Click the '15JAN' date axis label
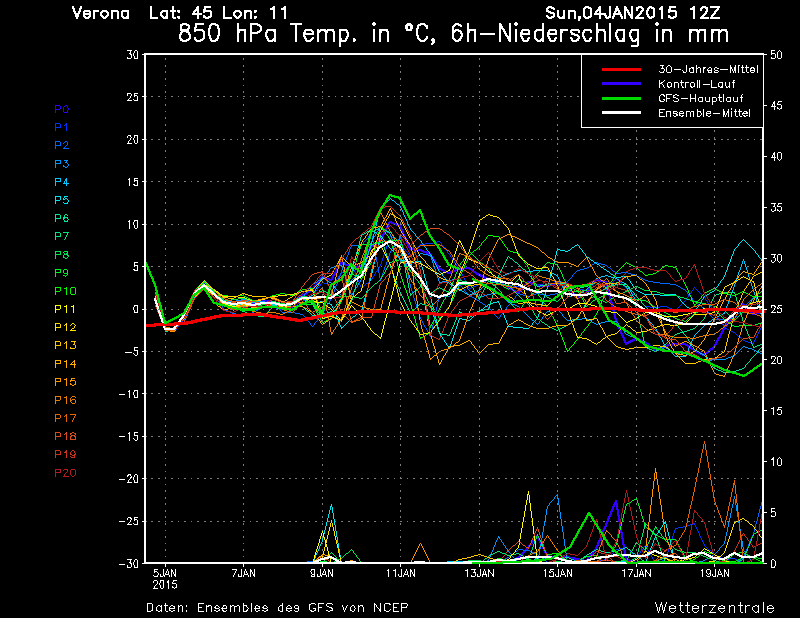This screenshot has width=800, height=618. pyautogui.click(x=558, y=573)
